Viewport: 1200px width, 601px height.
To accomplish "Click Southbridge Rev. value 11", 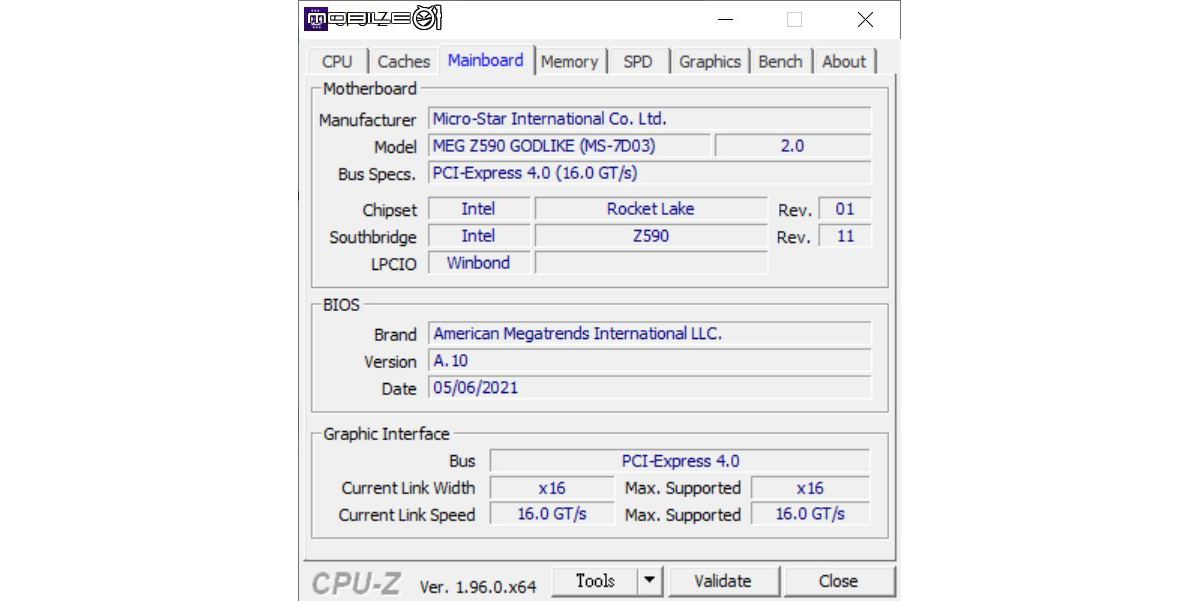I will [x=845, y=236].
